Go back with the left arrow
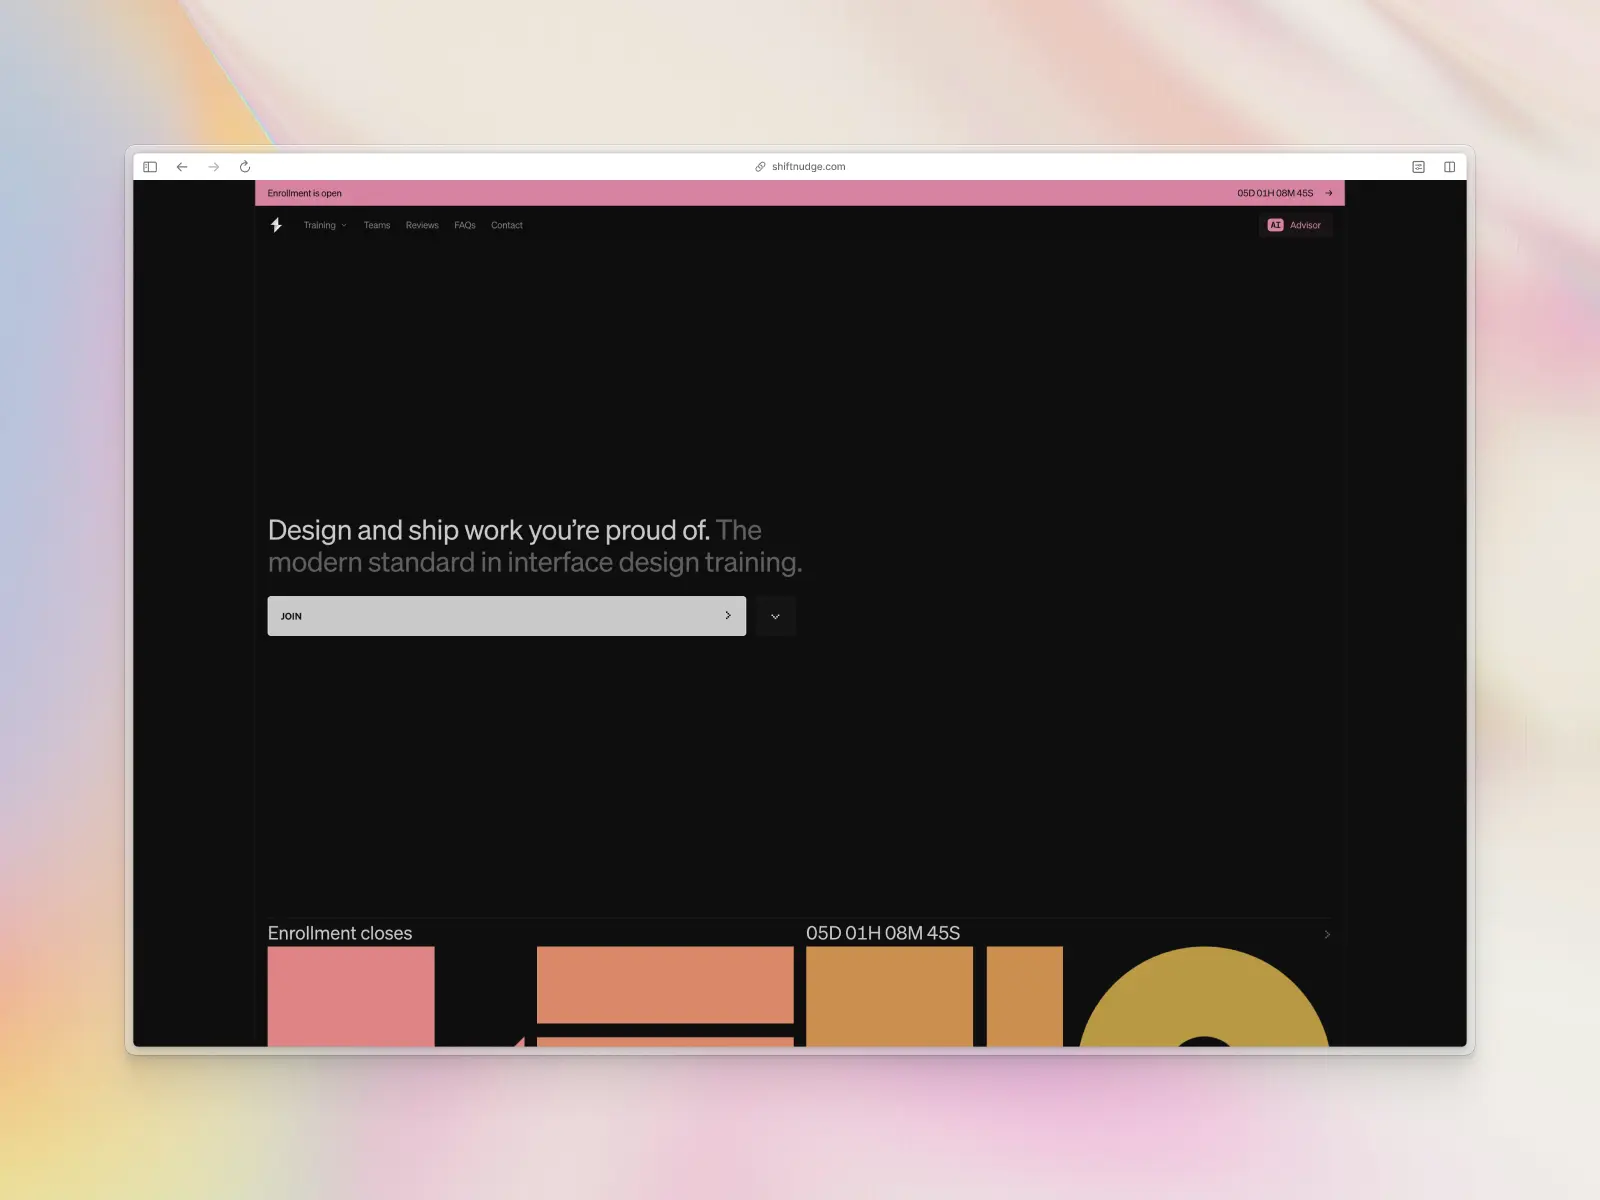Viewport: 1600px width, 1200px height. point(182,167)
